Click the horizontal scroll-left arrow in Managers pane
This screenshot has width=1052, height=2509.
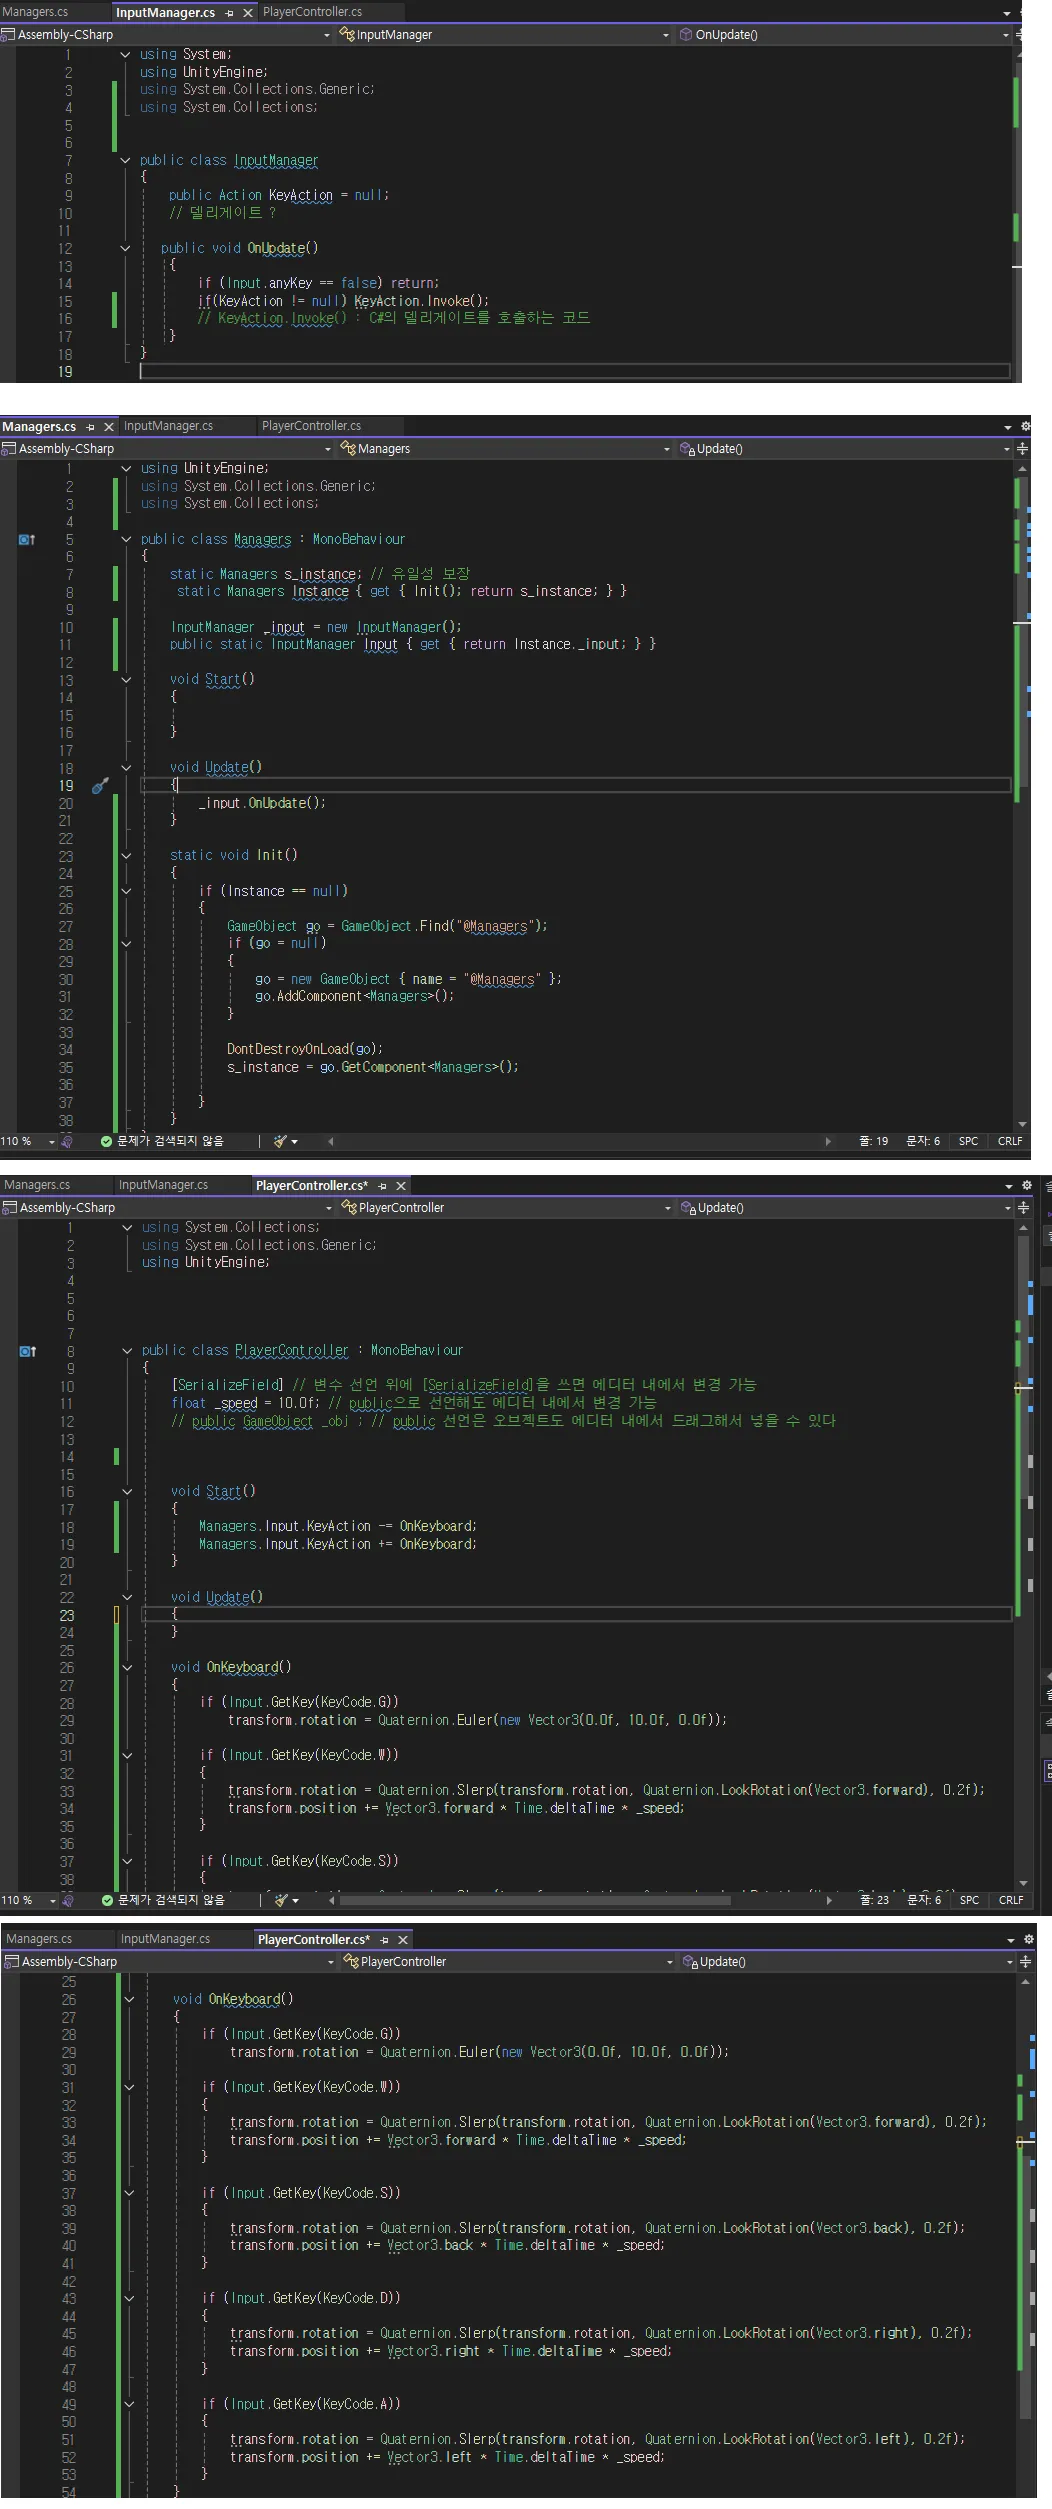coord(330,1141)
